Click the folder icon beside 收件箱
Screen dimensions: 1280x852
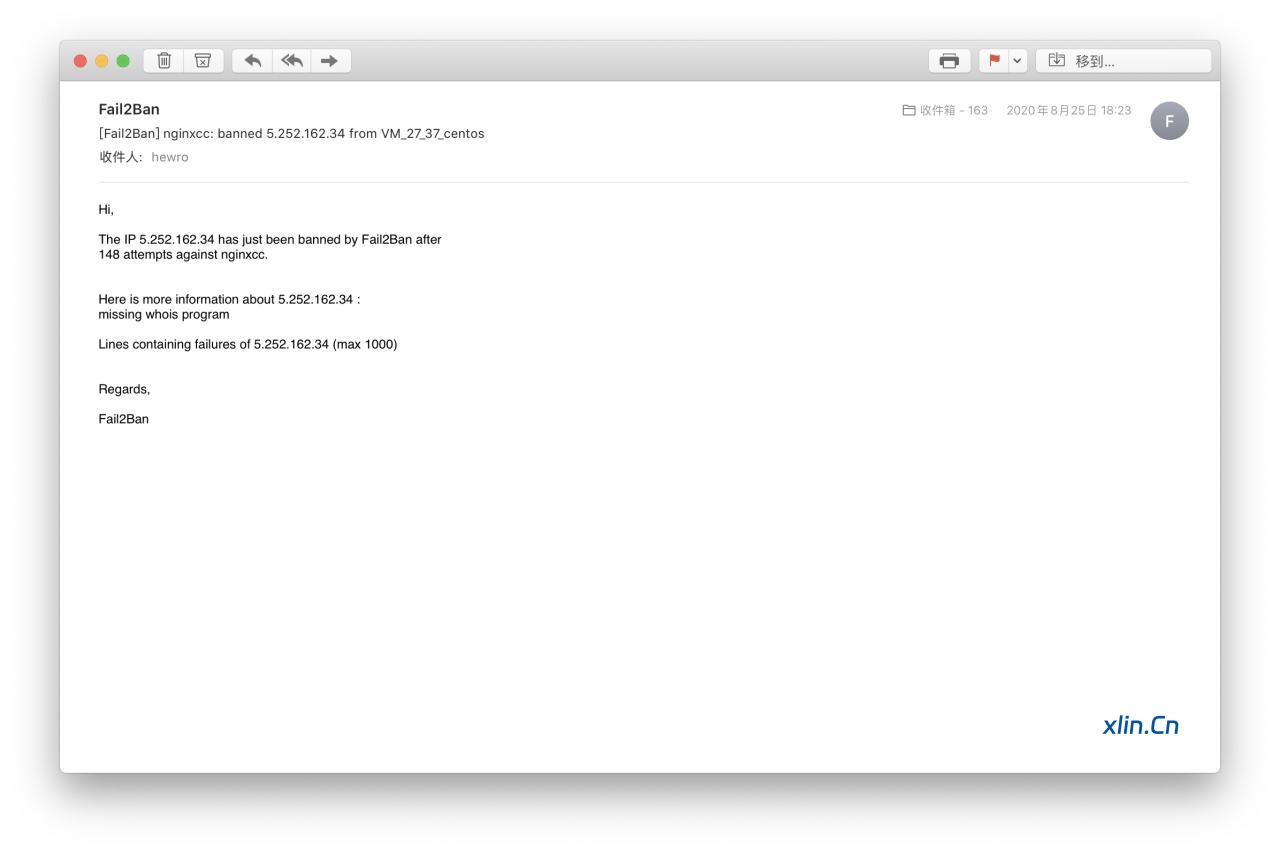[909, 110]
